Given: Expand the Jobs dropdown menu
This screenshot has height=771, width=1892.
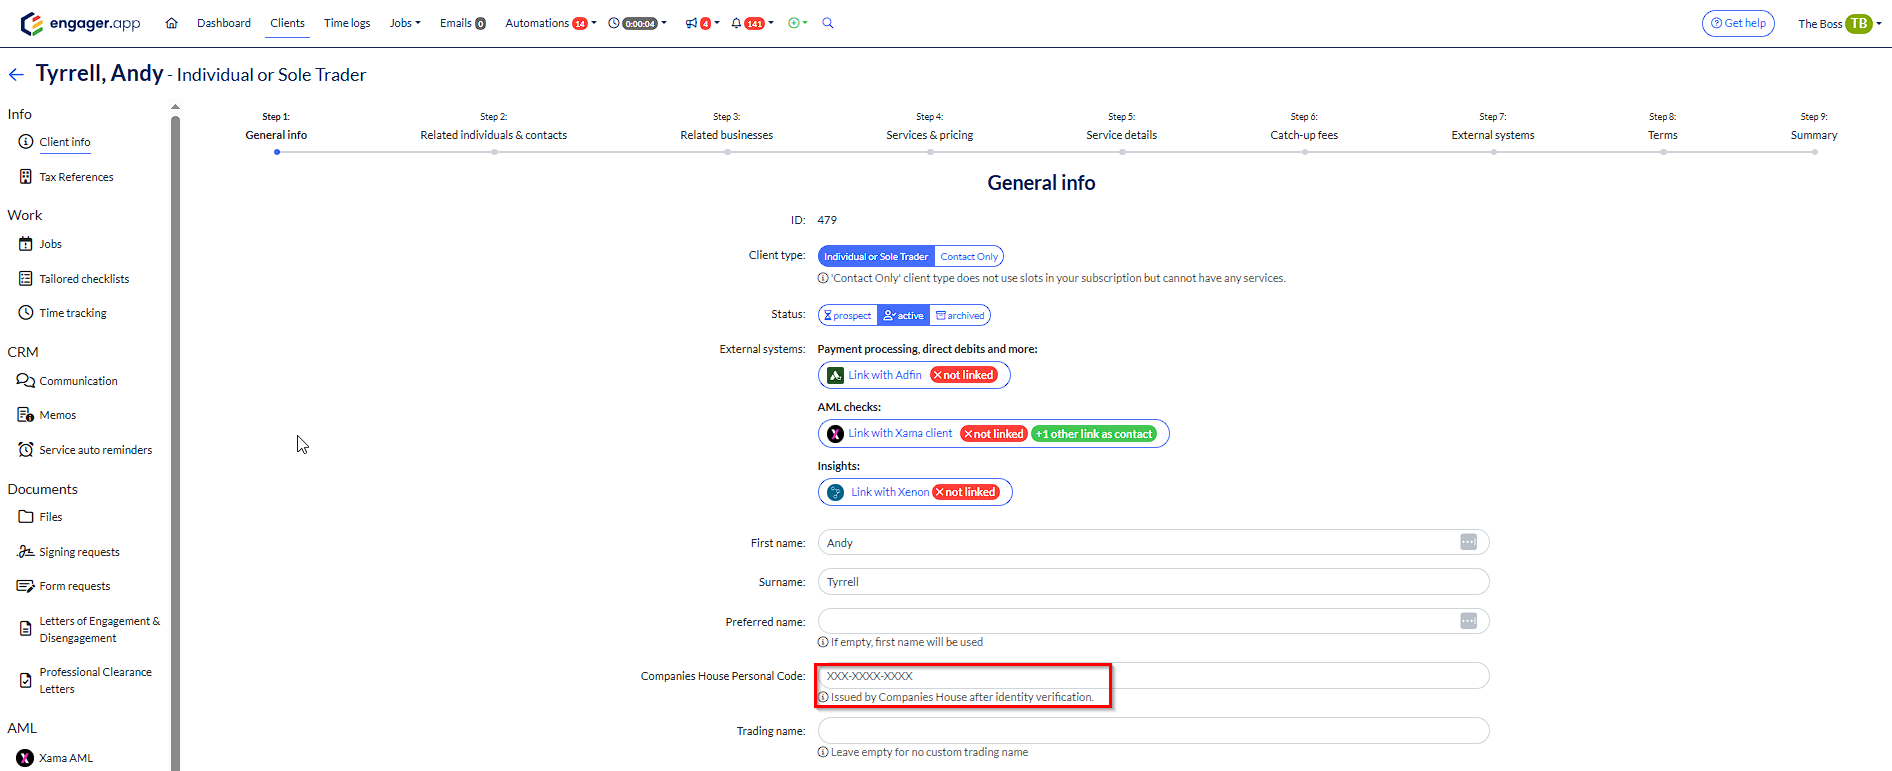Looking at the screenshot, I should (x=405, y=23).
